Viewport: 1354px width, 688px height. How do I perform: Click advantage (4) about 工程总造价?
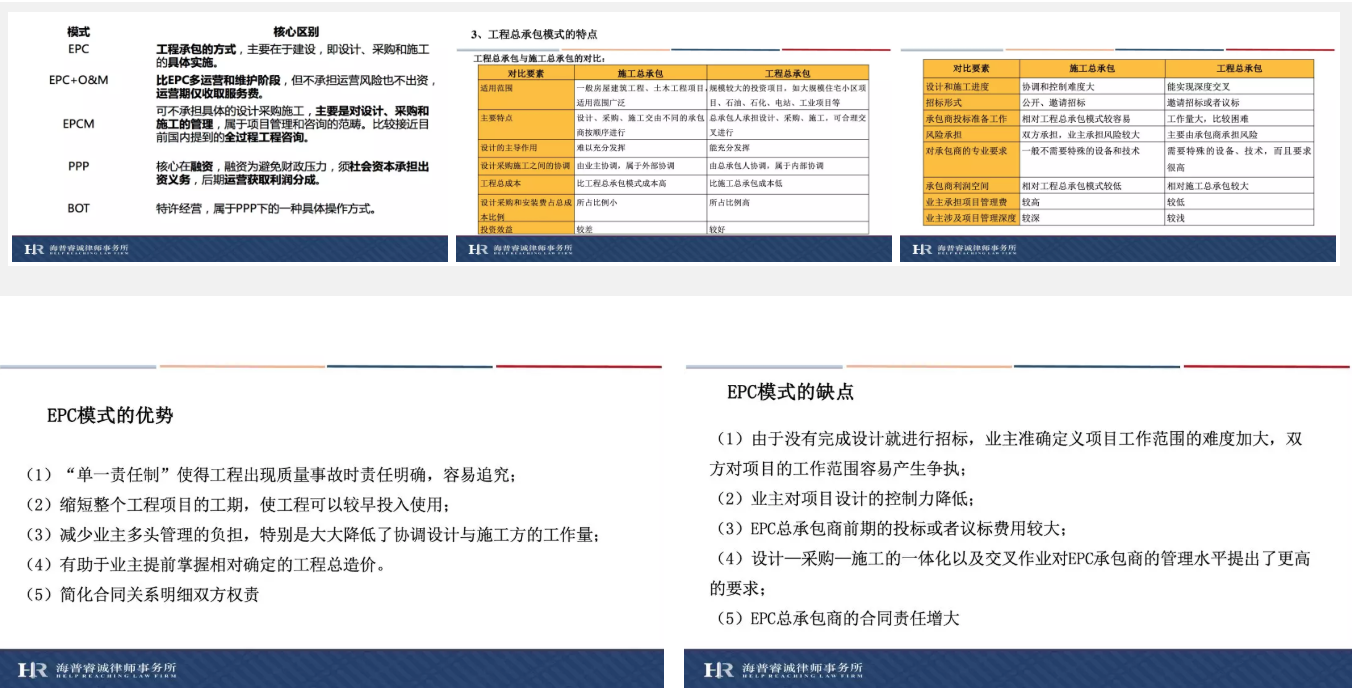coord(207,564)
